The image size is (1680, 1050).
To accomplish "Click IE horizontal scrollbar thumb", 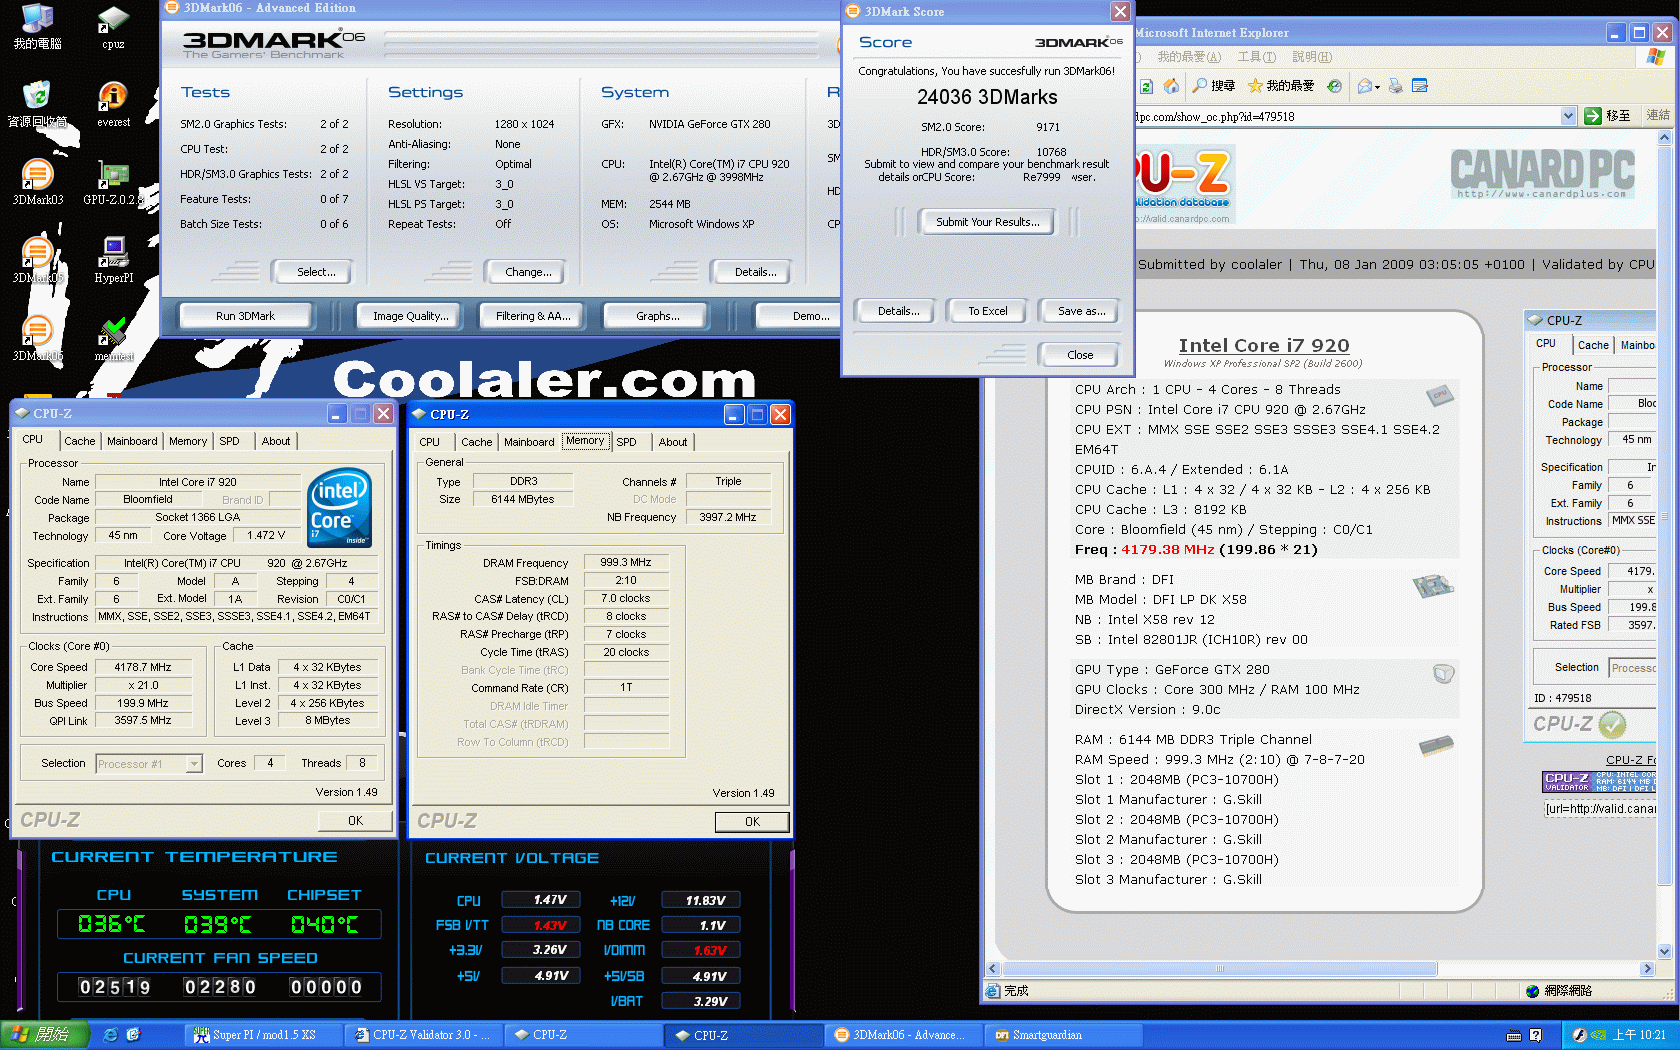I will [x=1219, y=969].
